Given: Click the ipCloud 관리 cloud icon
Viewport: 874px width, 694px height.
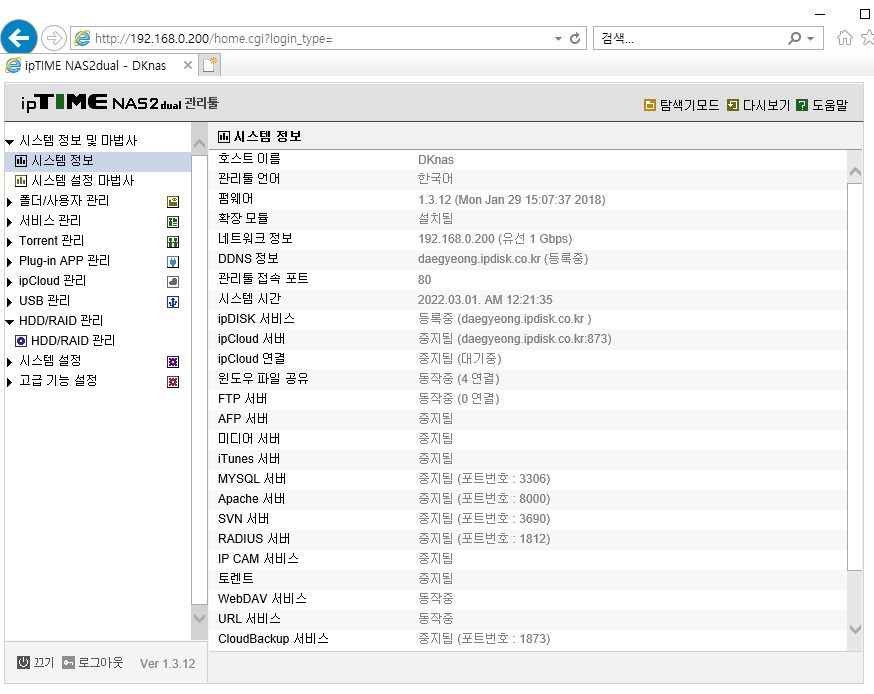Looking at the screenshot, I should point(173,282).
